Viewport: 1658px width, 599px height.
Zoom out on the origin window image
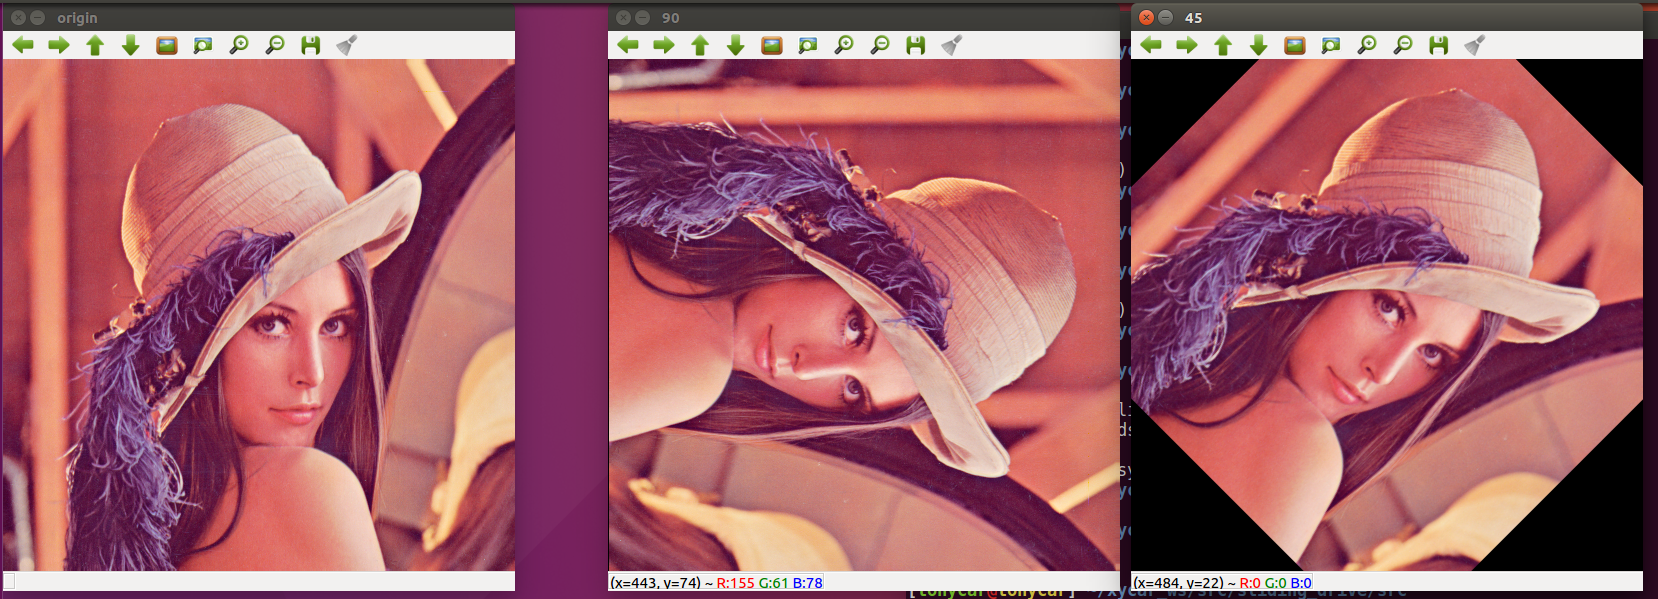[x=275, y=45]
